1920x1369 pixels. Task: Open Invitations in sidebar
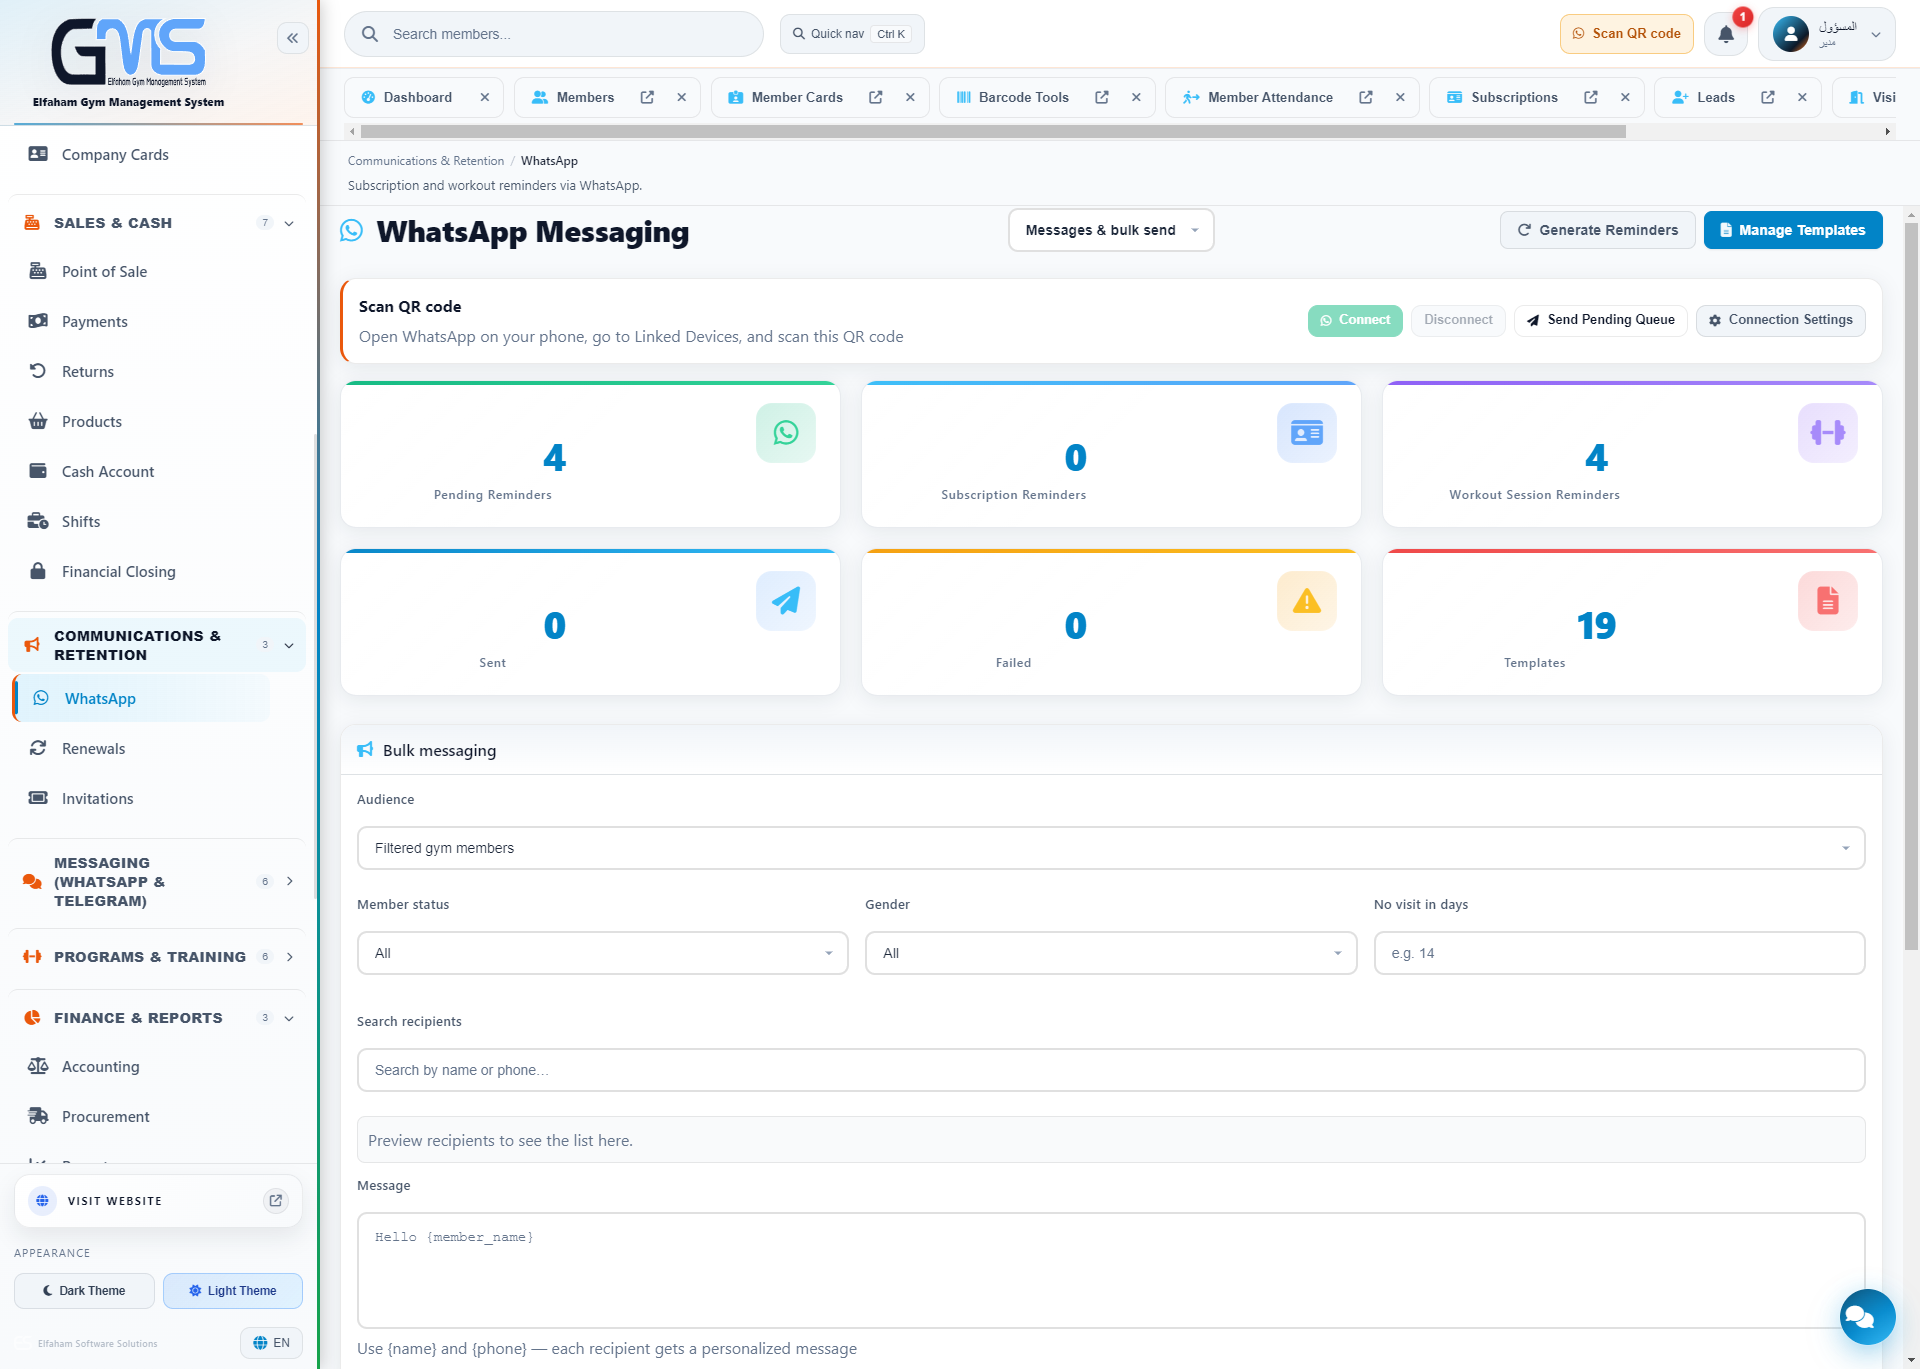click(97, 798)
